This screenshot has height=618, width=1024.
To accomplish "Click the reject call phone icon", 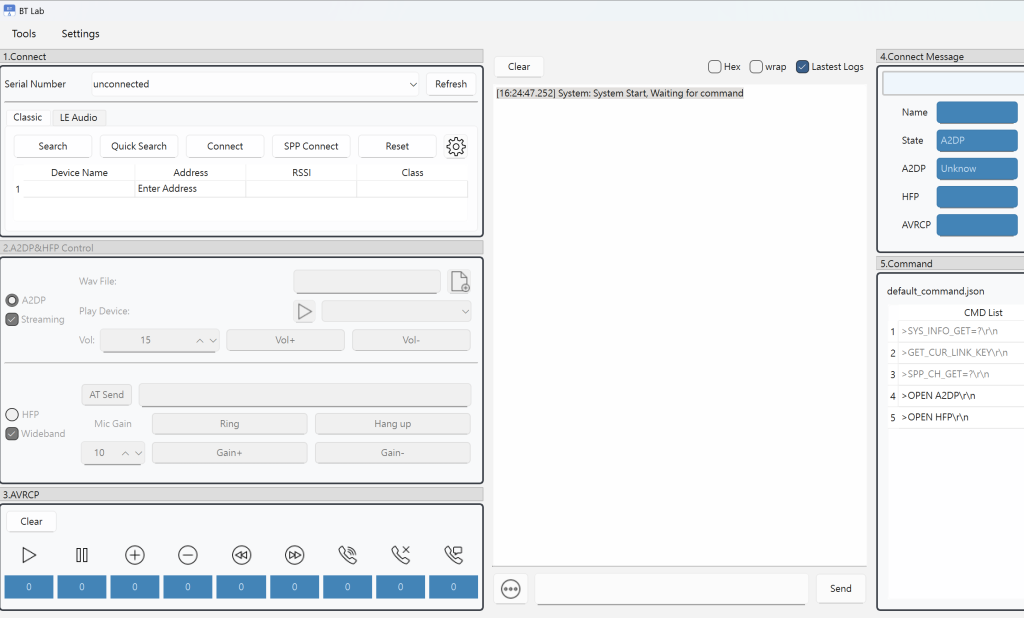I will tap(401, 555).
